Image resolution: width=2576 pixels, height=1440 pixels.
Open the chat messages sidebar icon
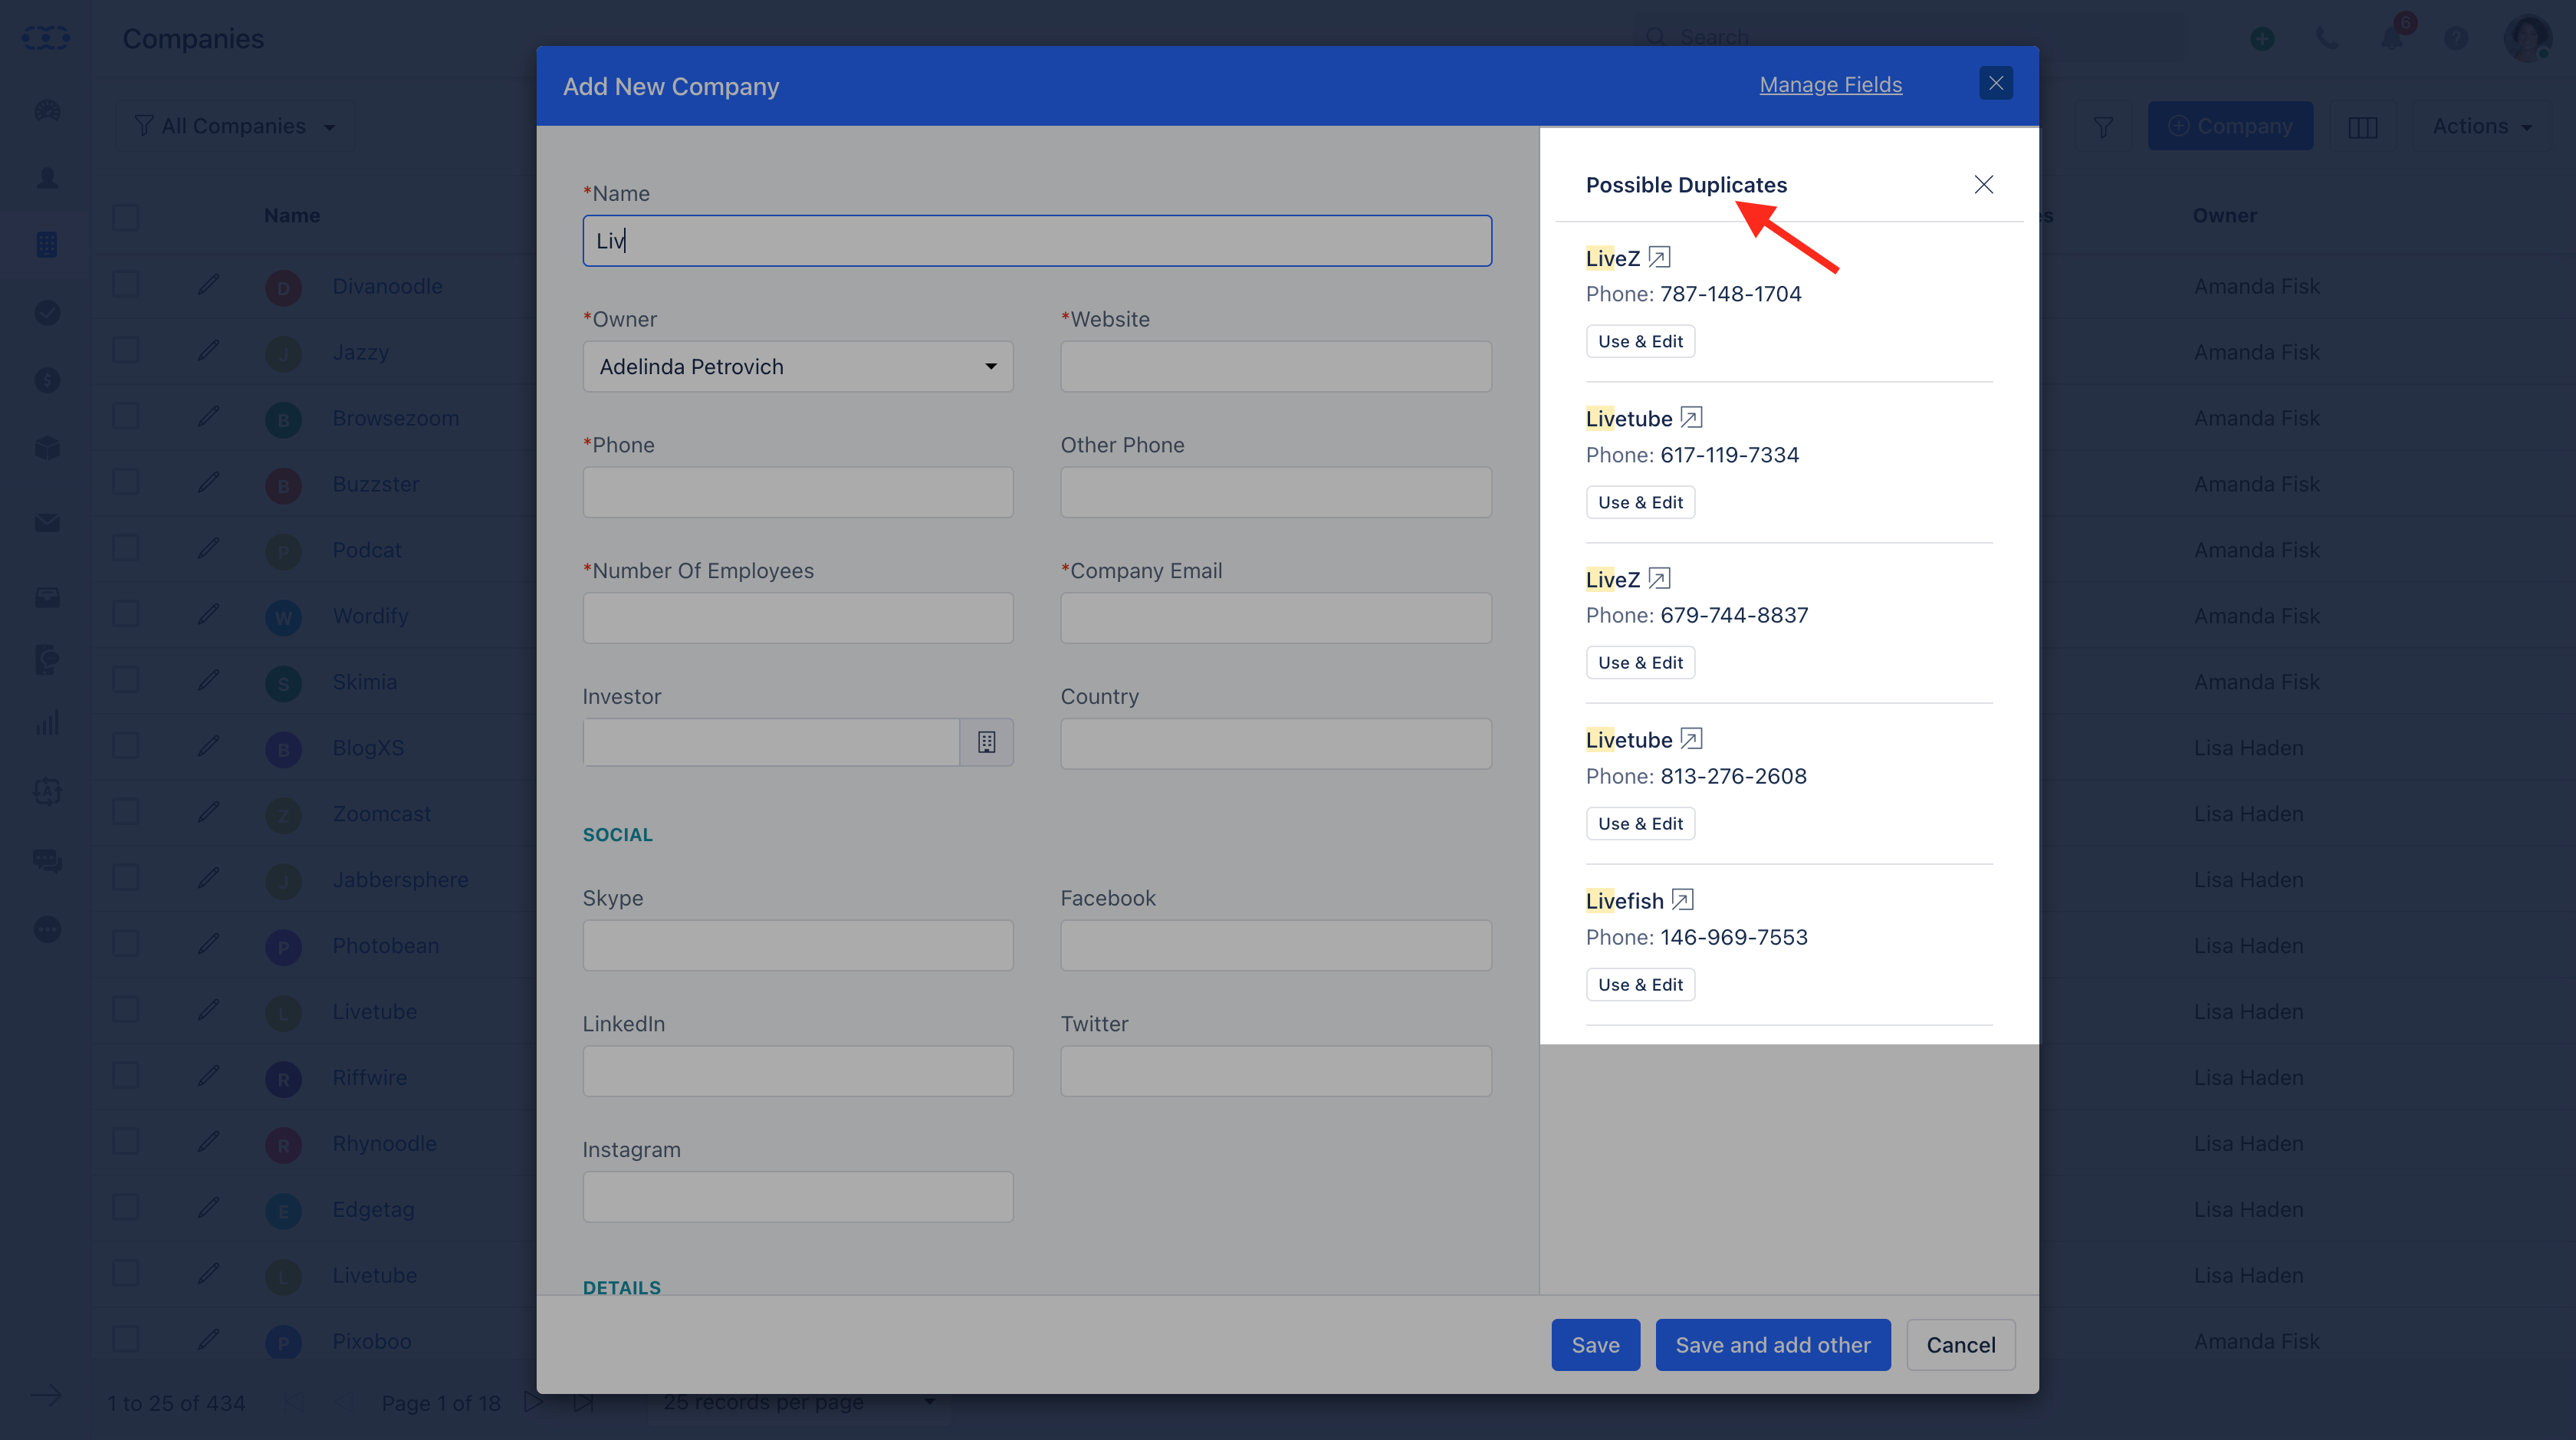[47, 860]
